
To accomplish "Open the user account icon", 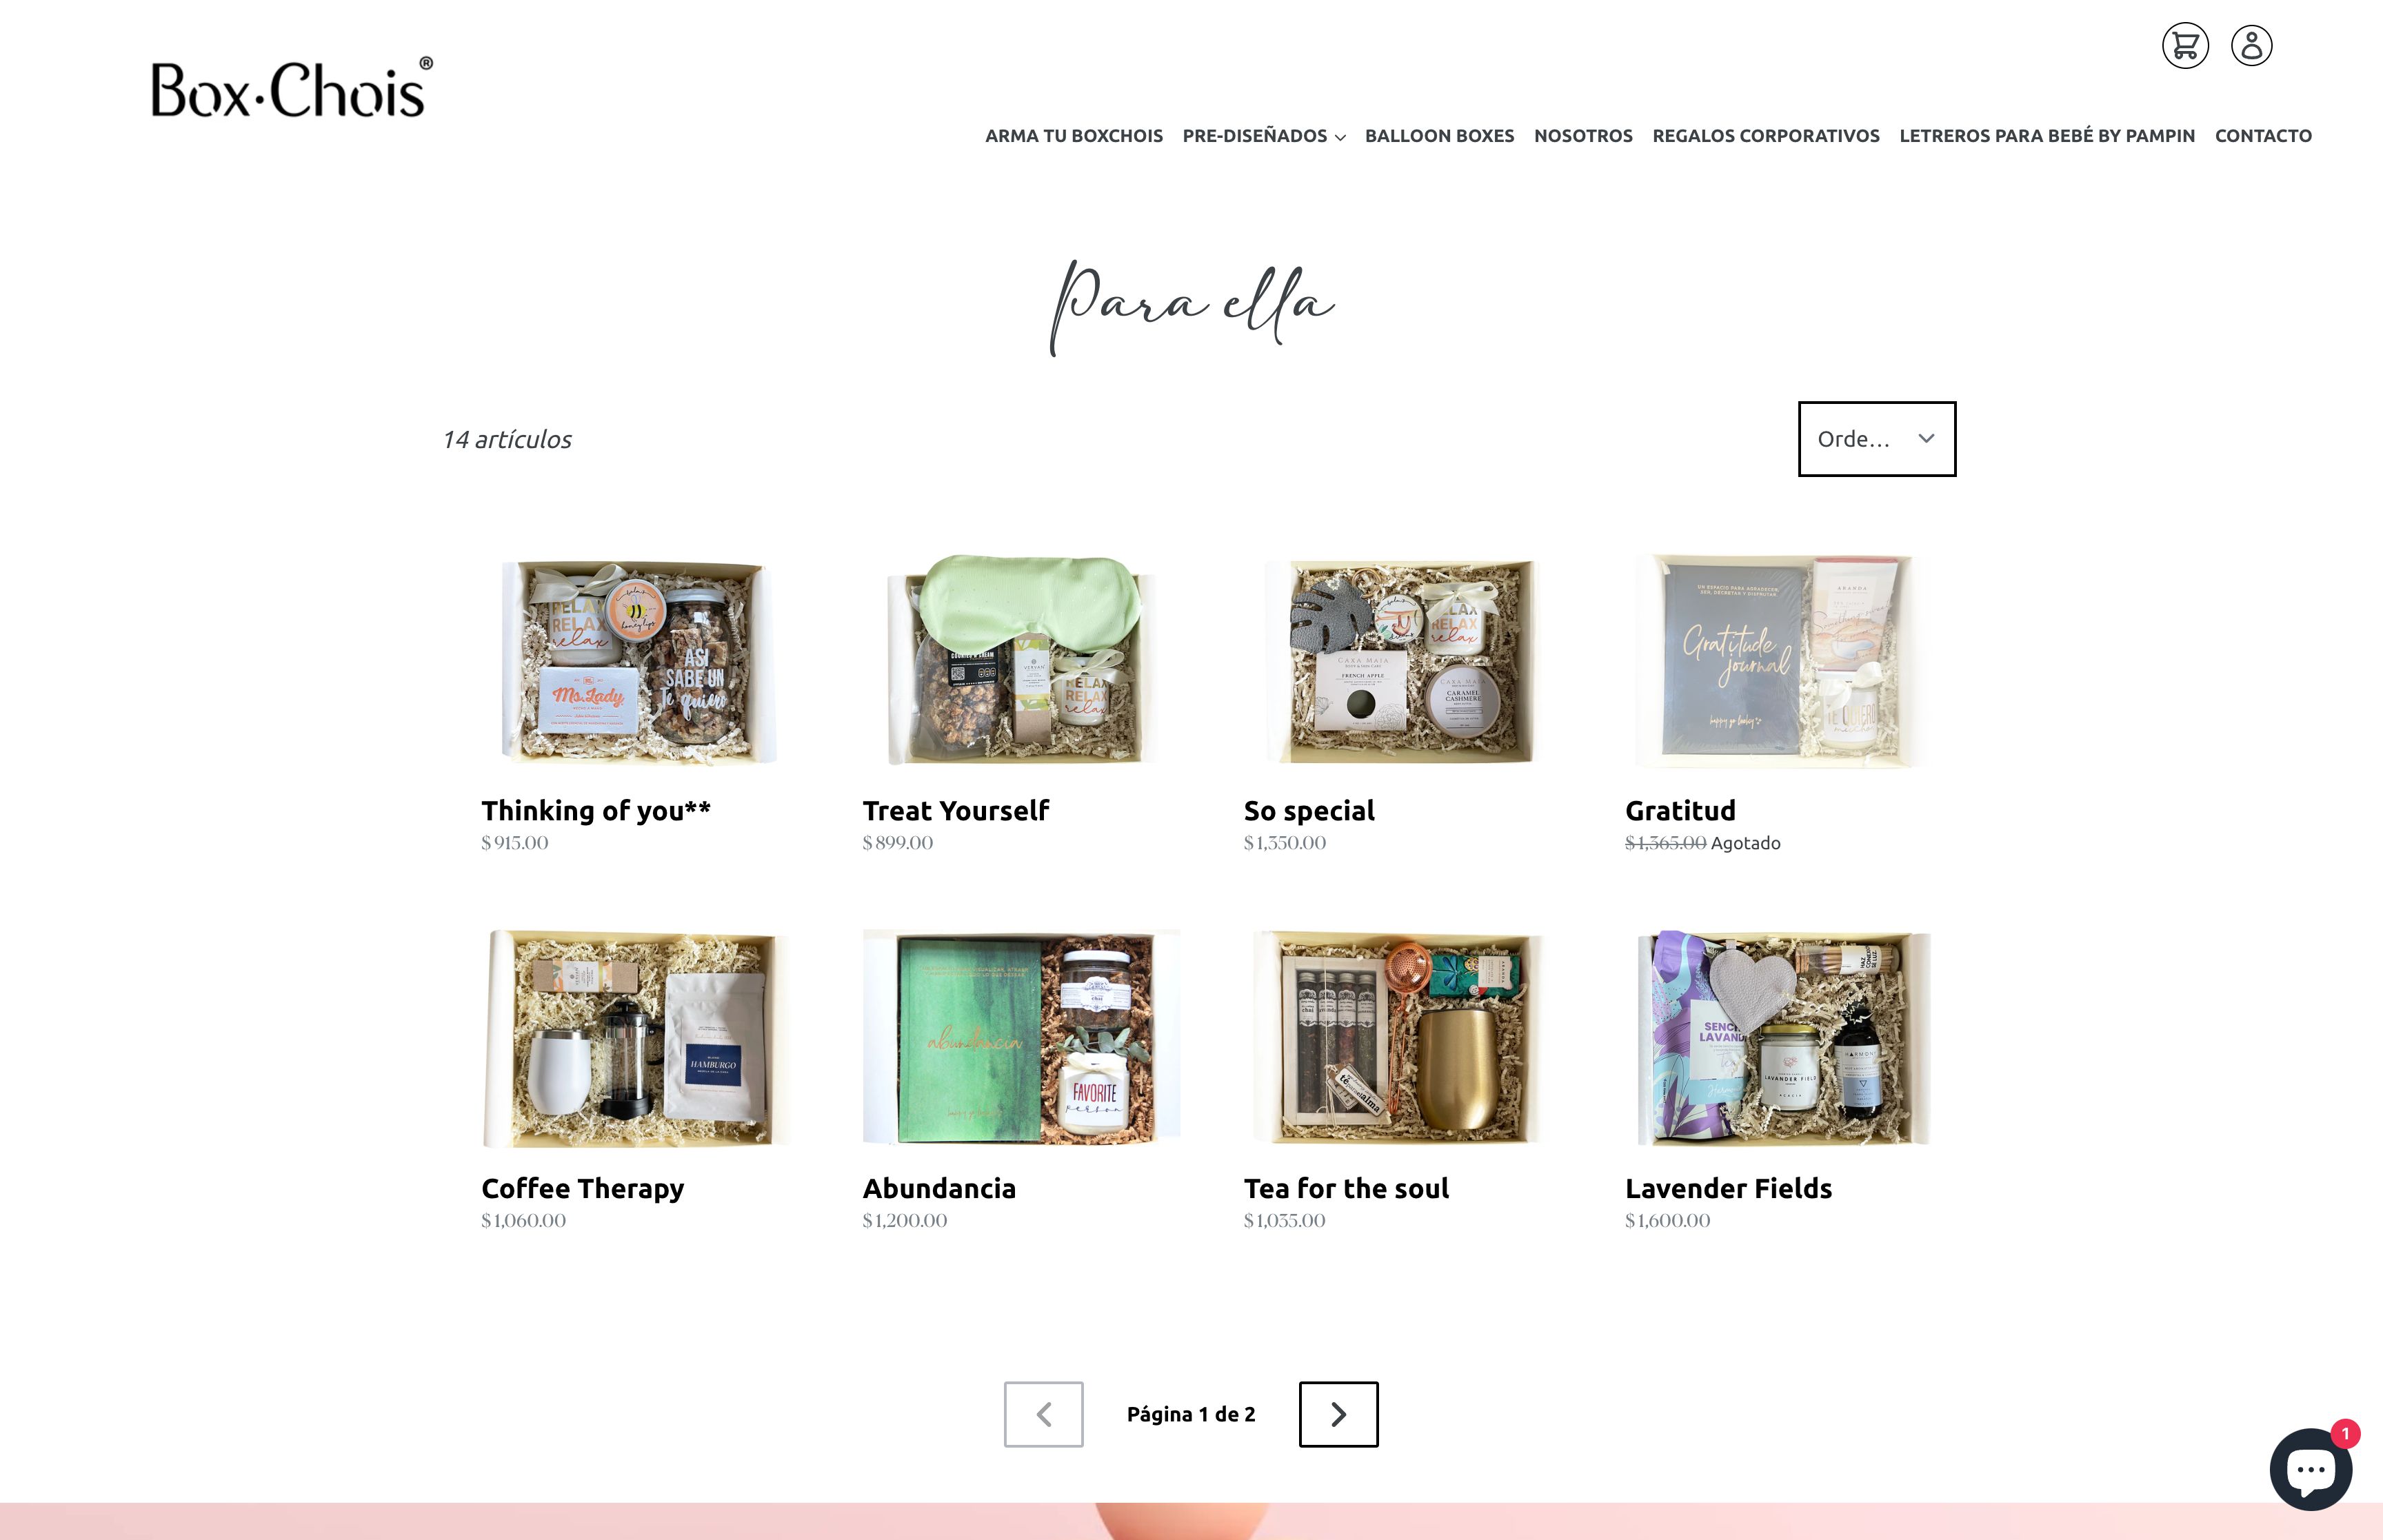I will pyautogui.click(x=2251, y=46).
